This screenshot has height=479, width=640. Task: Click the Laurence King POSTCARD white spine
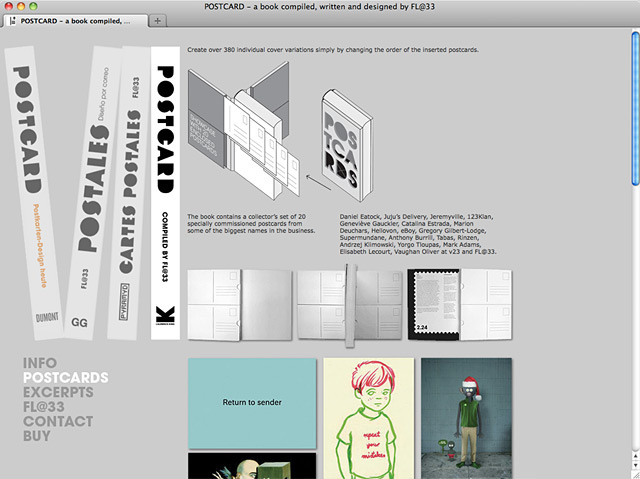(165, 193)
